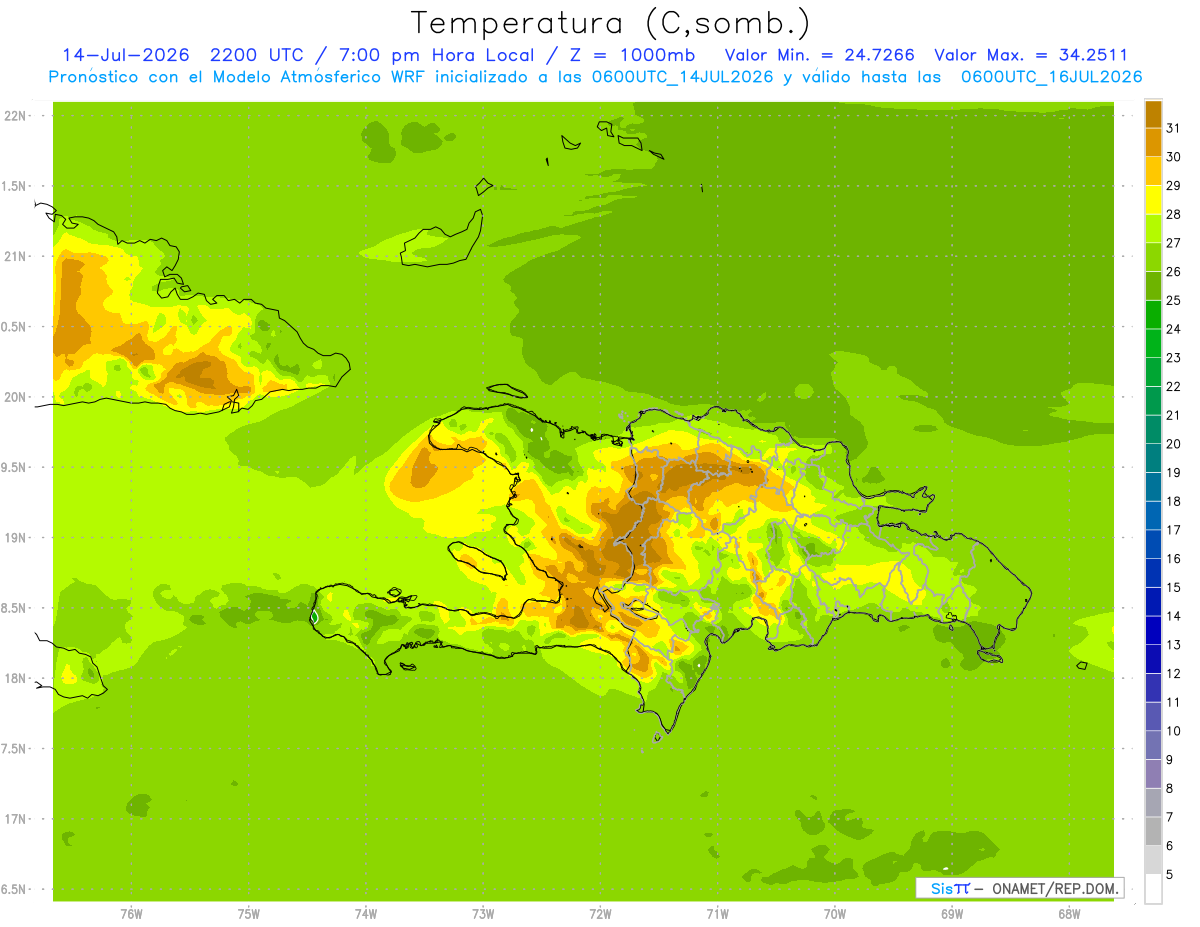
Task: Click the "21N" latitude label
Action: (x=17, y=256)
